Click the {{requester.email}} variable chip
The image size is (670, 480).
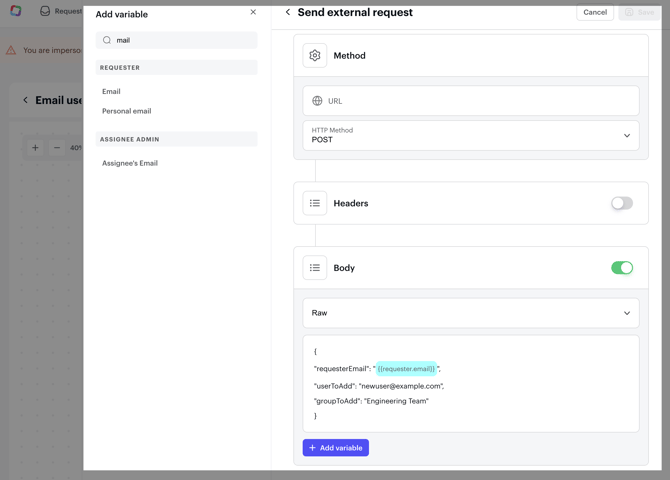(x=406, y=369)
